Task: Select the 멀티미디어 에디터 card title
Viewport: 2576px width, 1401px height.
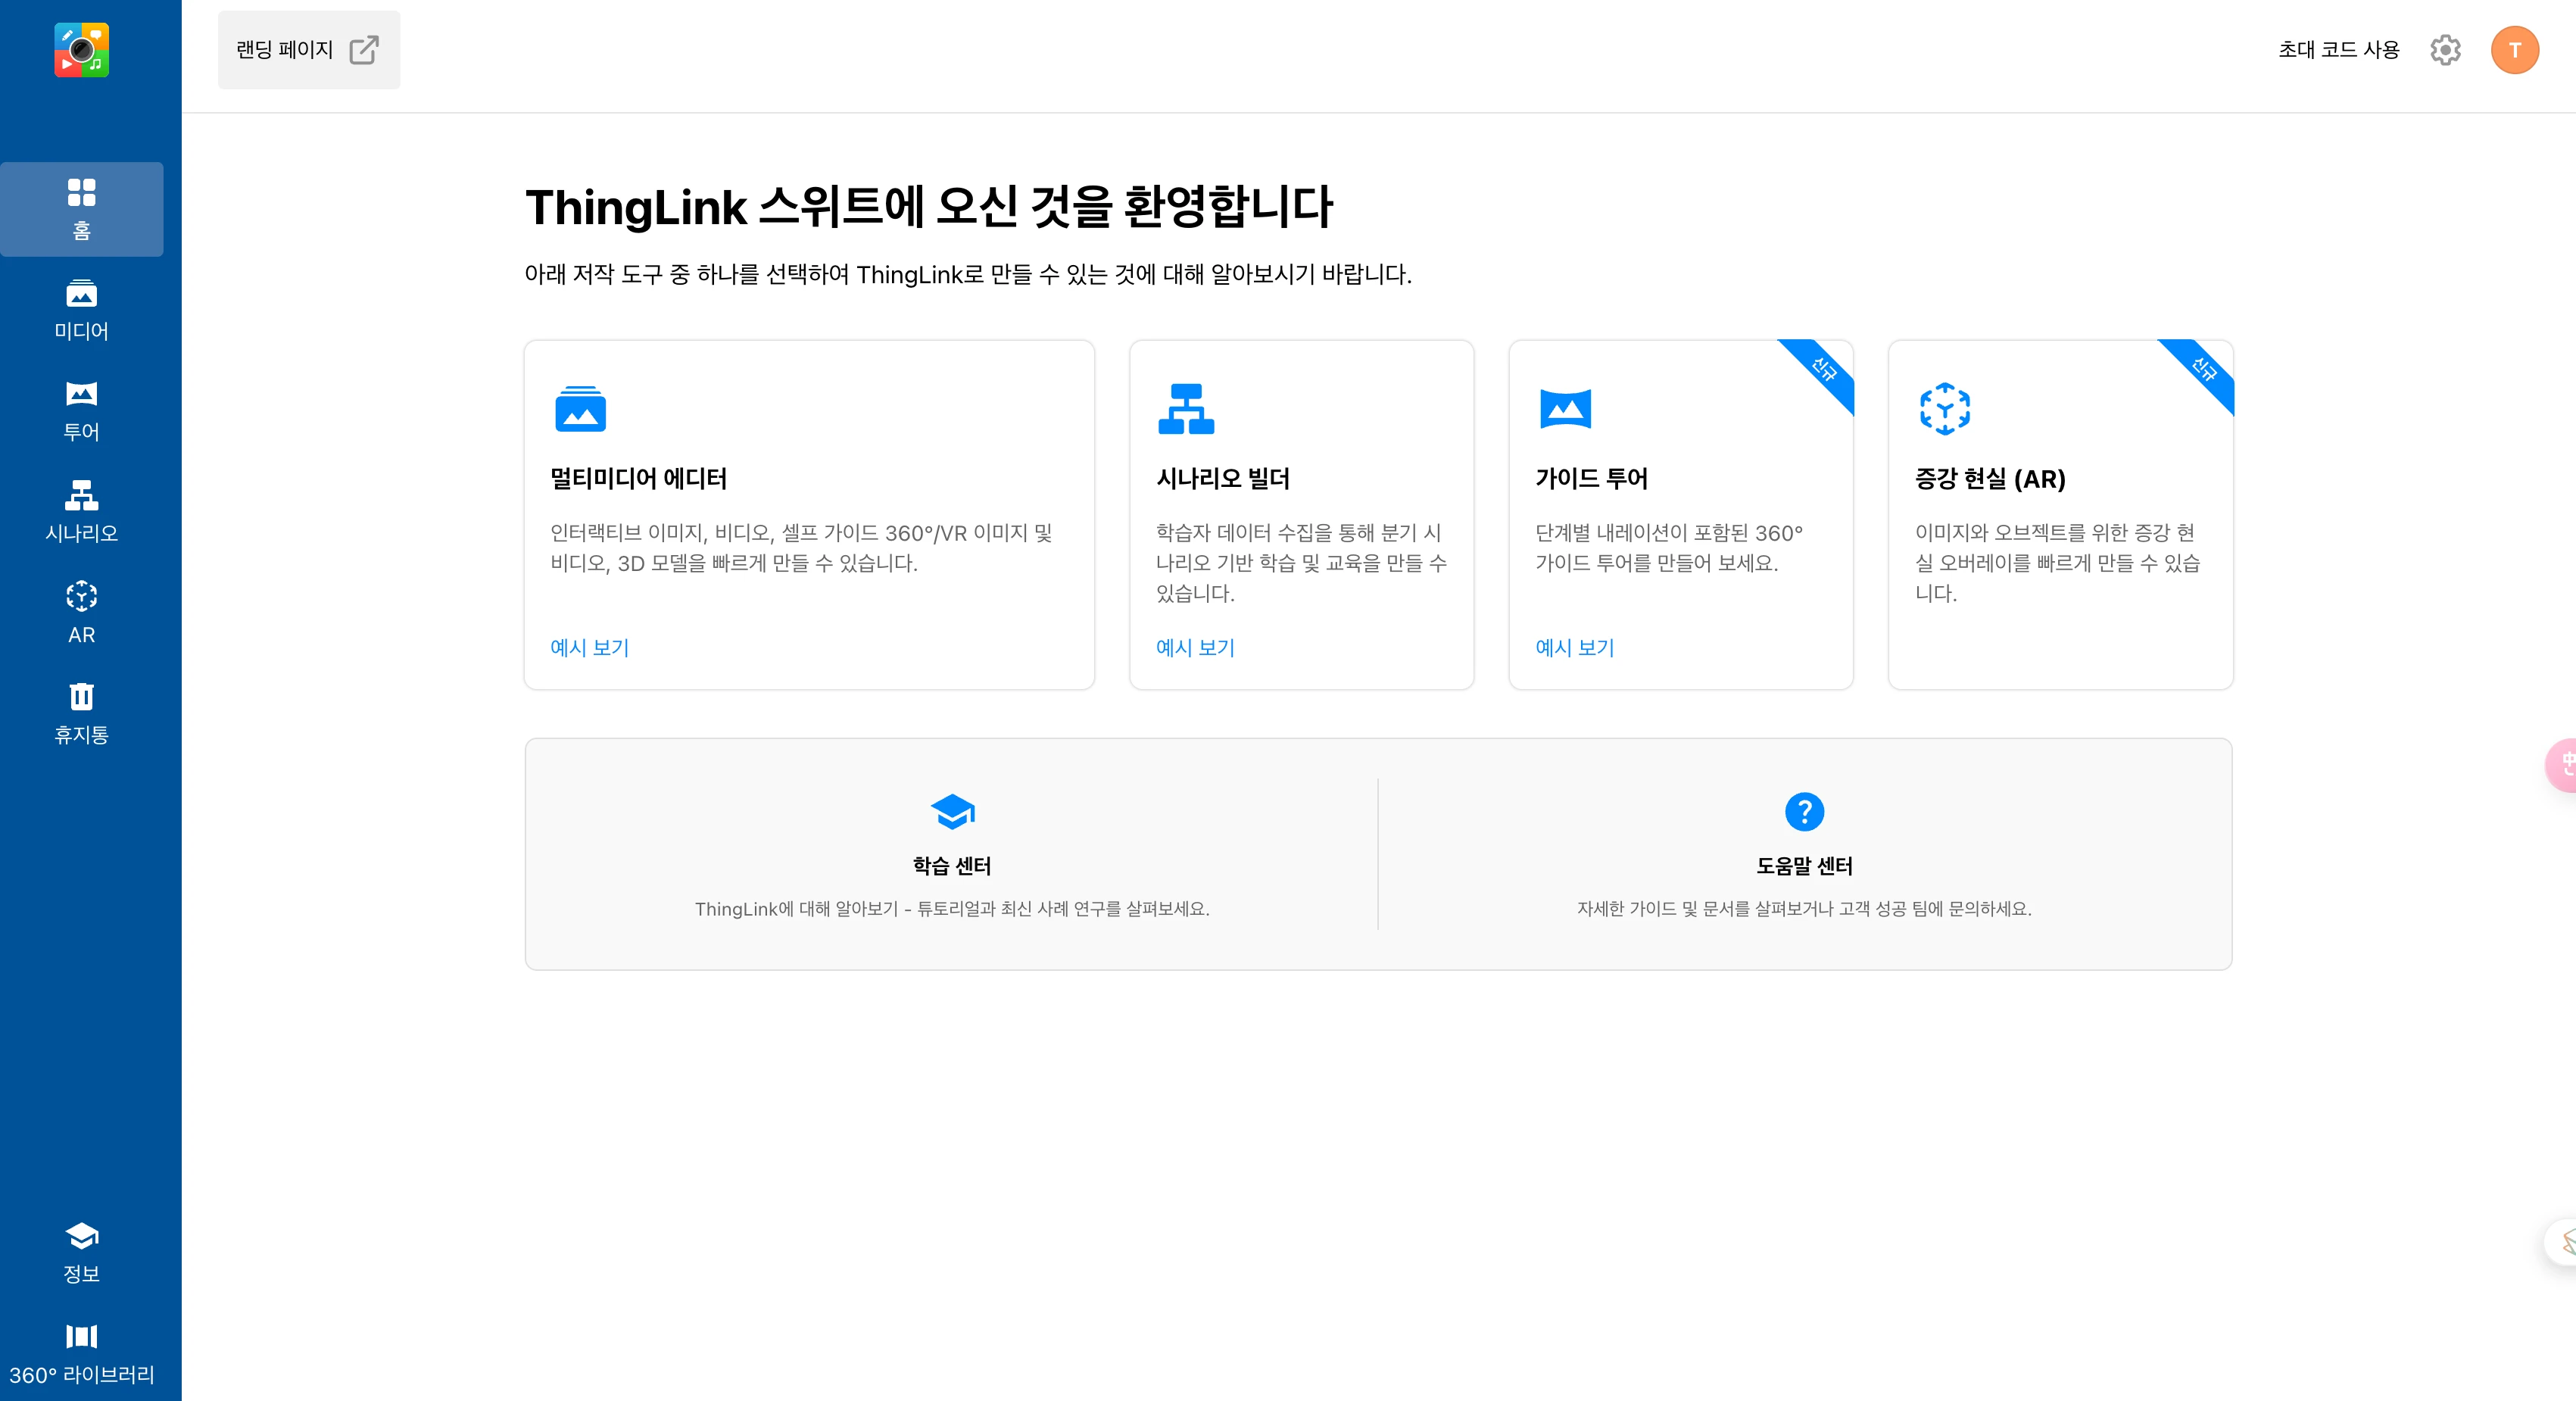Action: [x=638, y=478]
